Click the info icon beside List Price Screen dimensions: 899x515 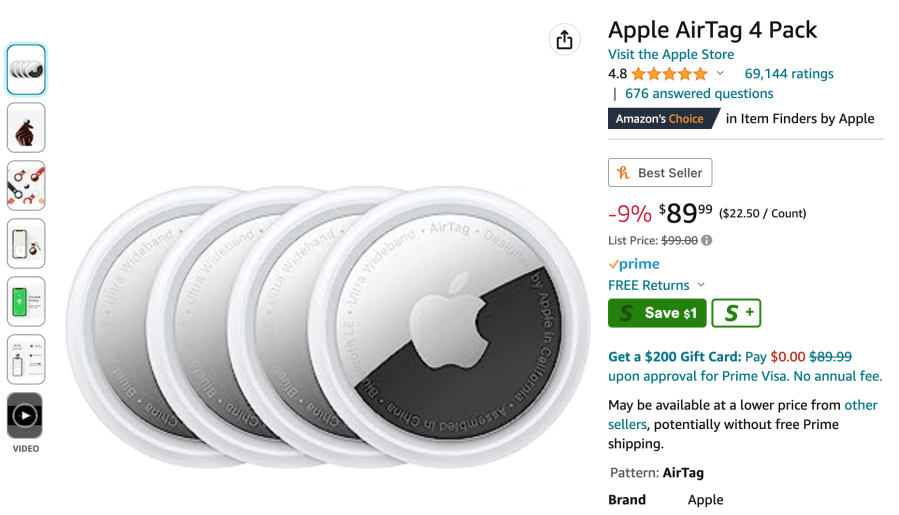[x=707, y=240]
